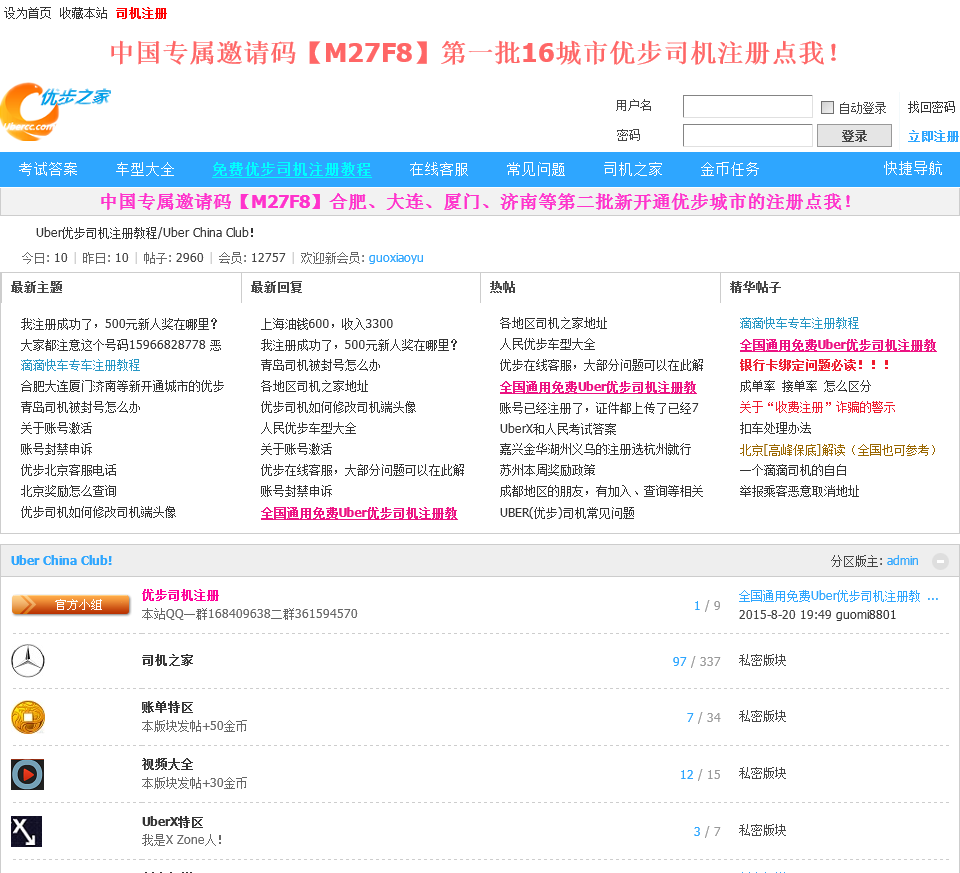Image resolution: width=960 pixels, height=873 pixels.
Task: Open 北京[高峰保底]解读 featured post
Action: click(839, 450)
